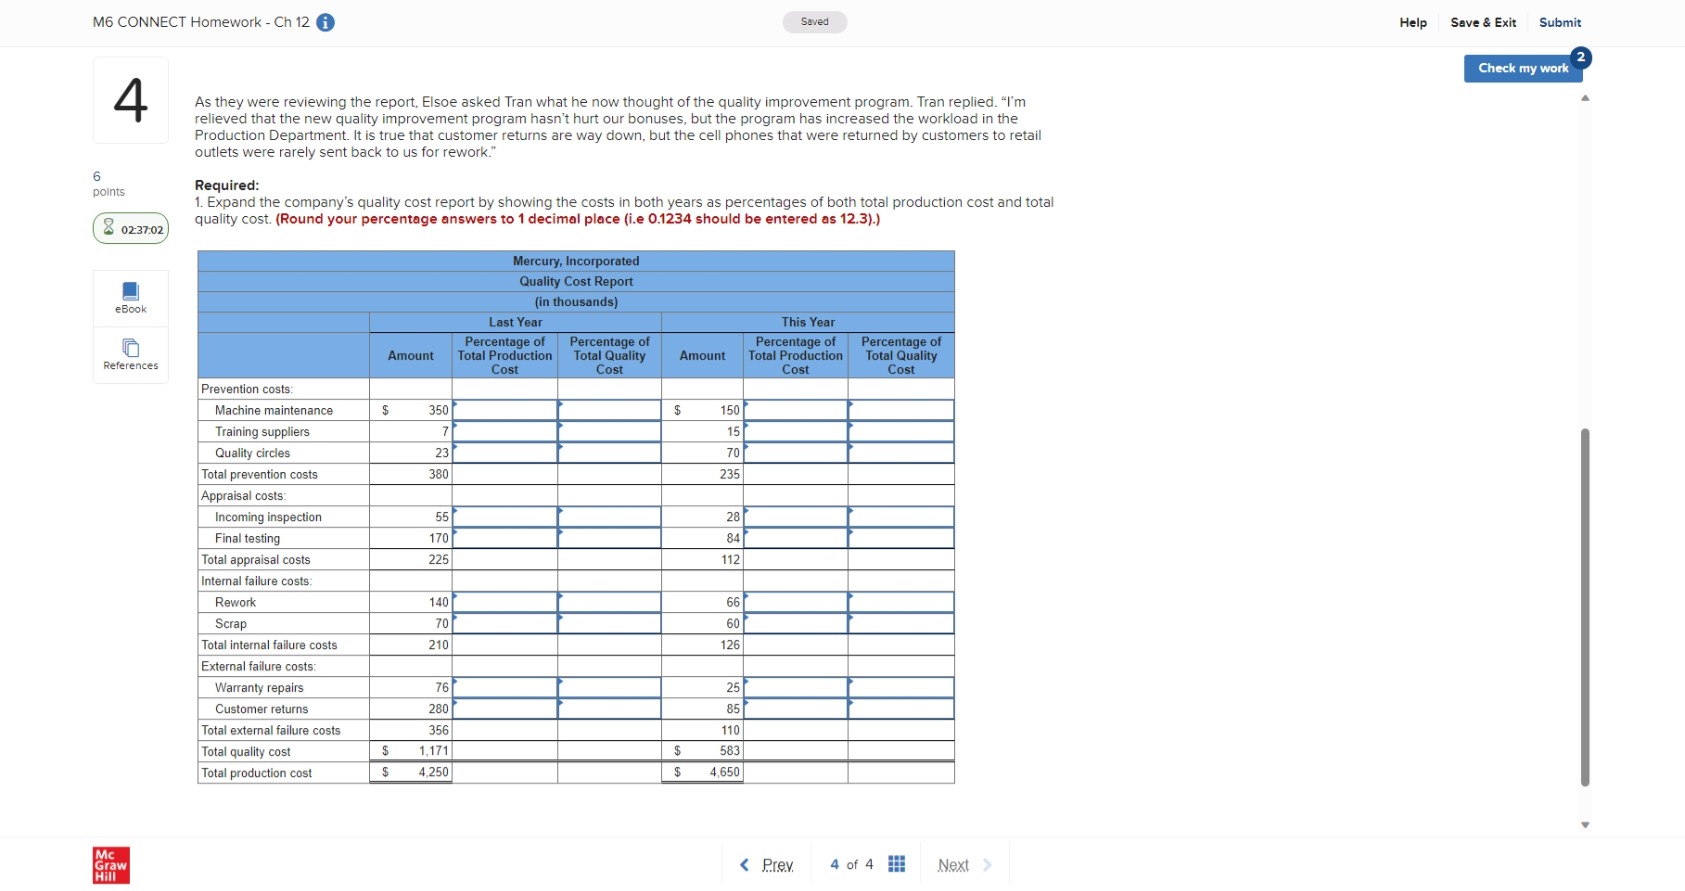1685x891 pixels.
Task: Click the 'Total quality cost' row label
Action: pos(246,752)
